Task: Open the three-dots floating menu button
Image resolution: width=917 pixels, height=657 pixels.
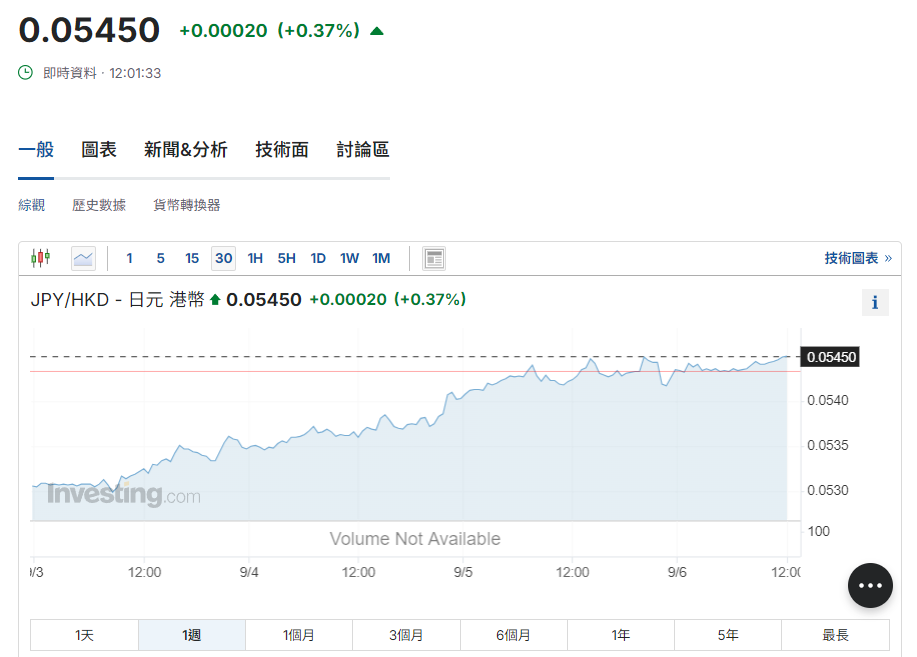Action: (x=870, y=585)
